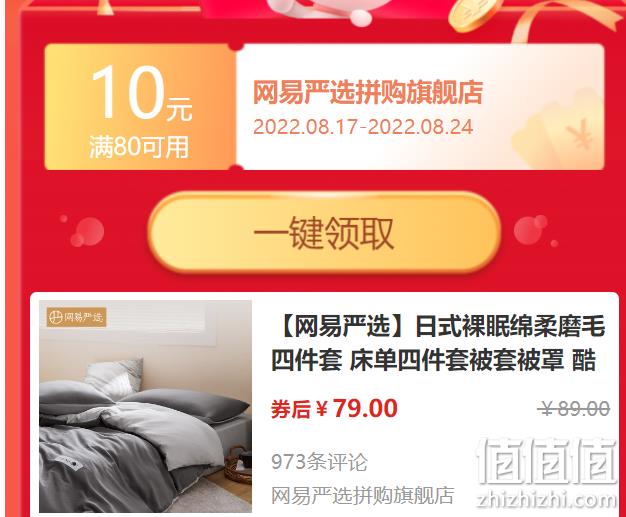
Task: Click the 网易严选 logo badge on image
Action: click(x=76, y=317)
